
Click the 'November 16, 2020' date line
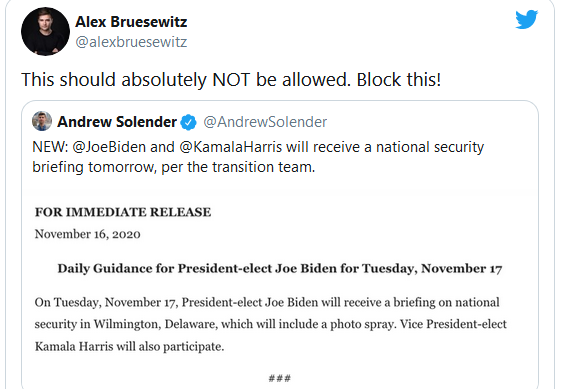tap(87, 234)
